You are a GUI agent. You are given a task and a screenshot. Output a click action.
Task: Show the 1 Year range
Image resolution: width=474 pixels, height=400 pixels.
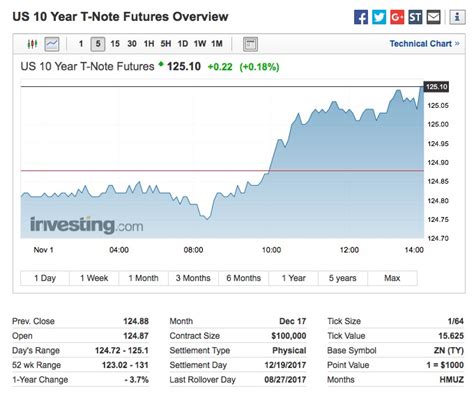coord(293,278)
